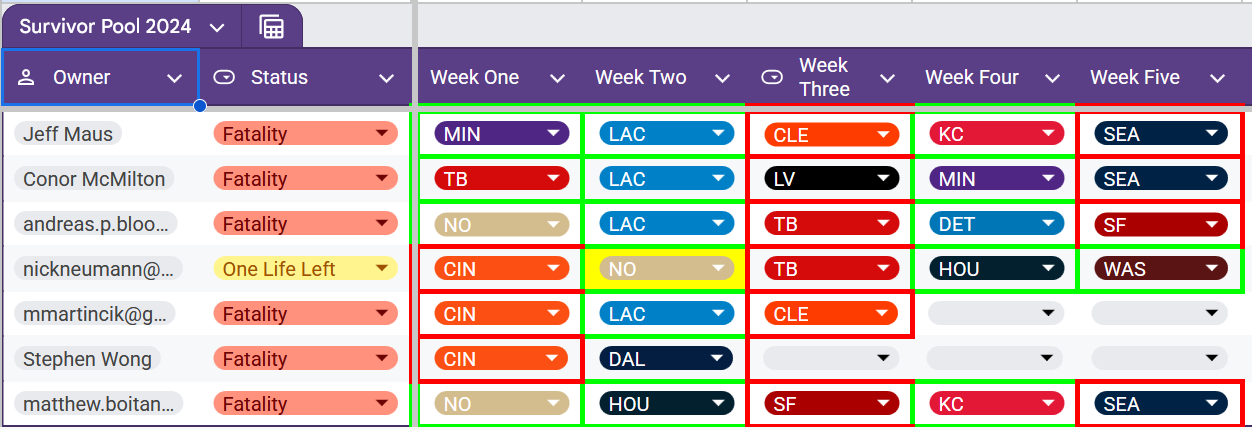1252x430 pixels.
Task: Open mmartincik's empty Week Four cell
Action: [994, 314]
